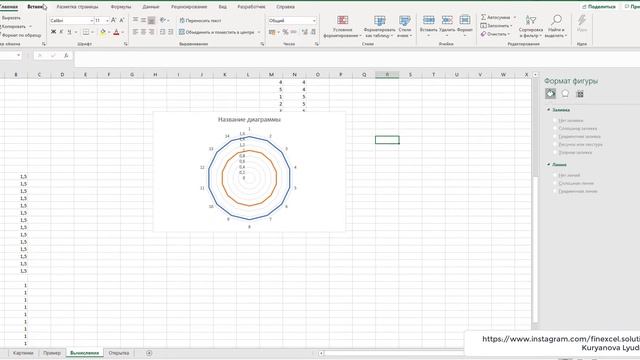Collapse the Линия (Line) section
This screenshot has width=640, height=360.
[x=549, y=164]
